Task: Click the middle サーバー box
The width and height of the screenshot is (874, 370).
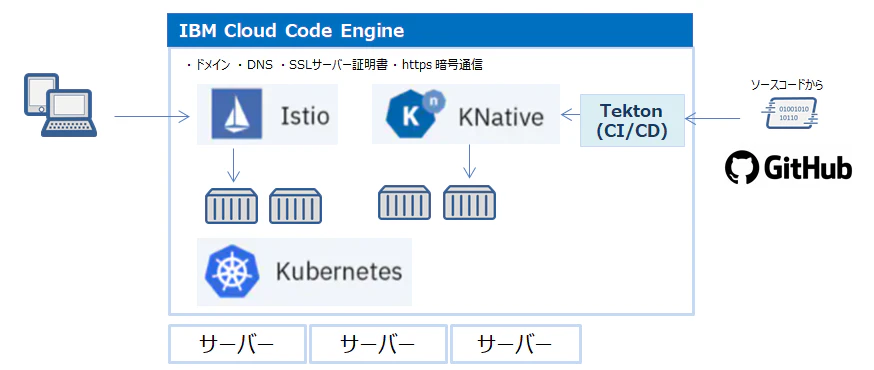Action: pyautogui.click(x=378, y=344)
